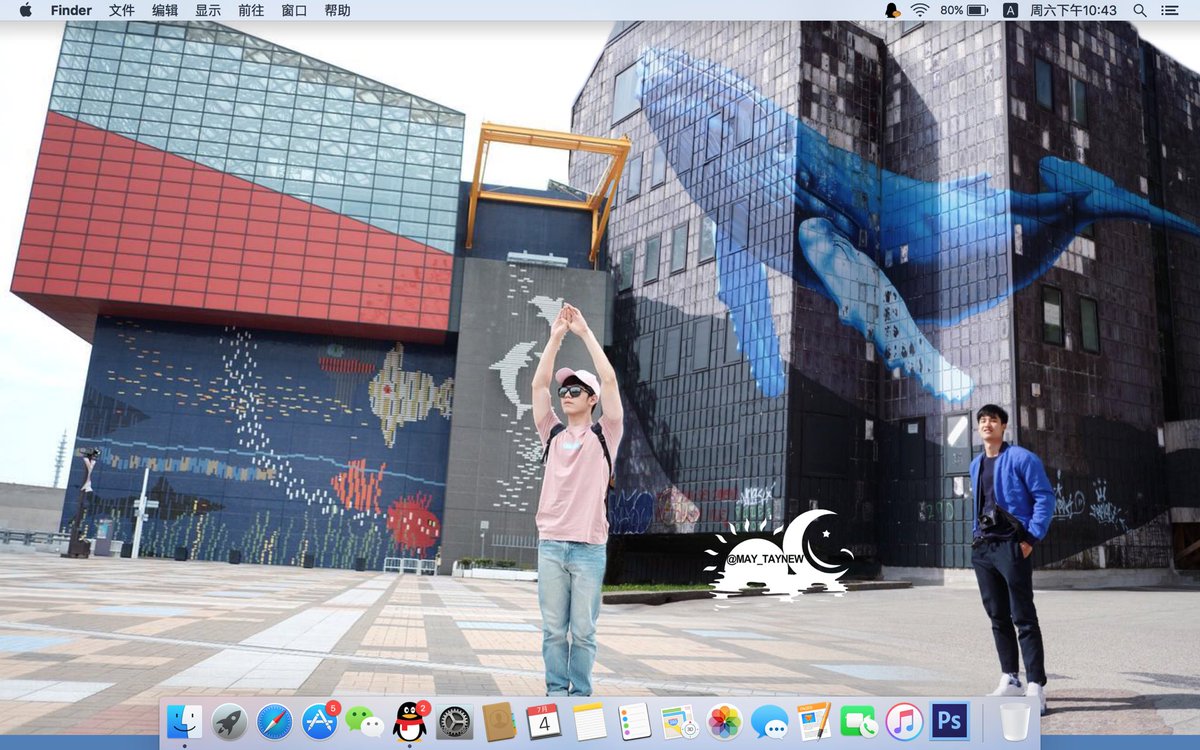This screenshot has width=1200, height=750.
Task: Open the 显示 menu
Action: pyautogui.click(x=208, y=10)
